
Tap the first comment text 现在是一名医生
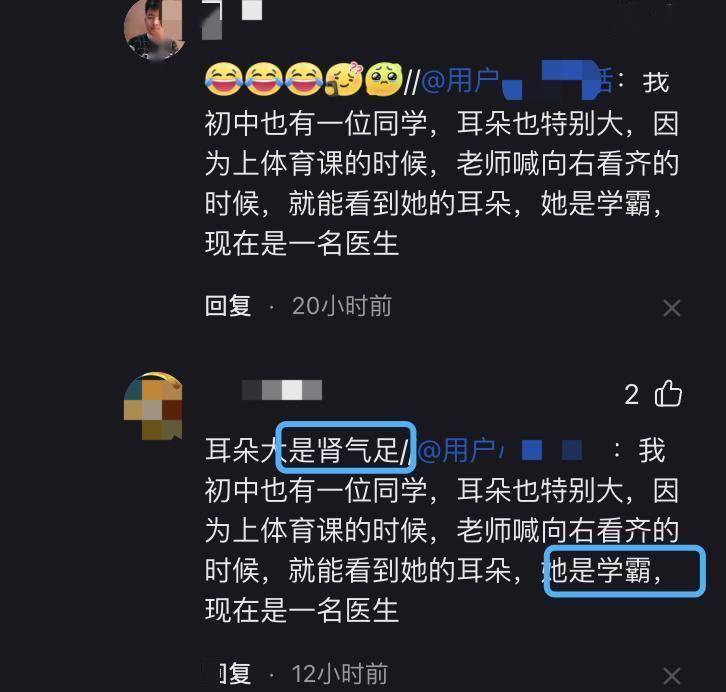302,243
